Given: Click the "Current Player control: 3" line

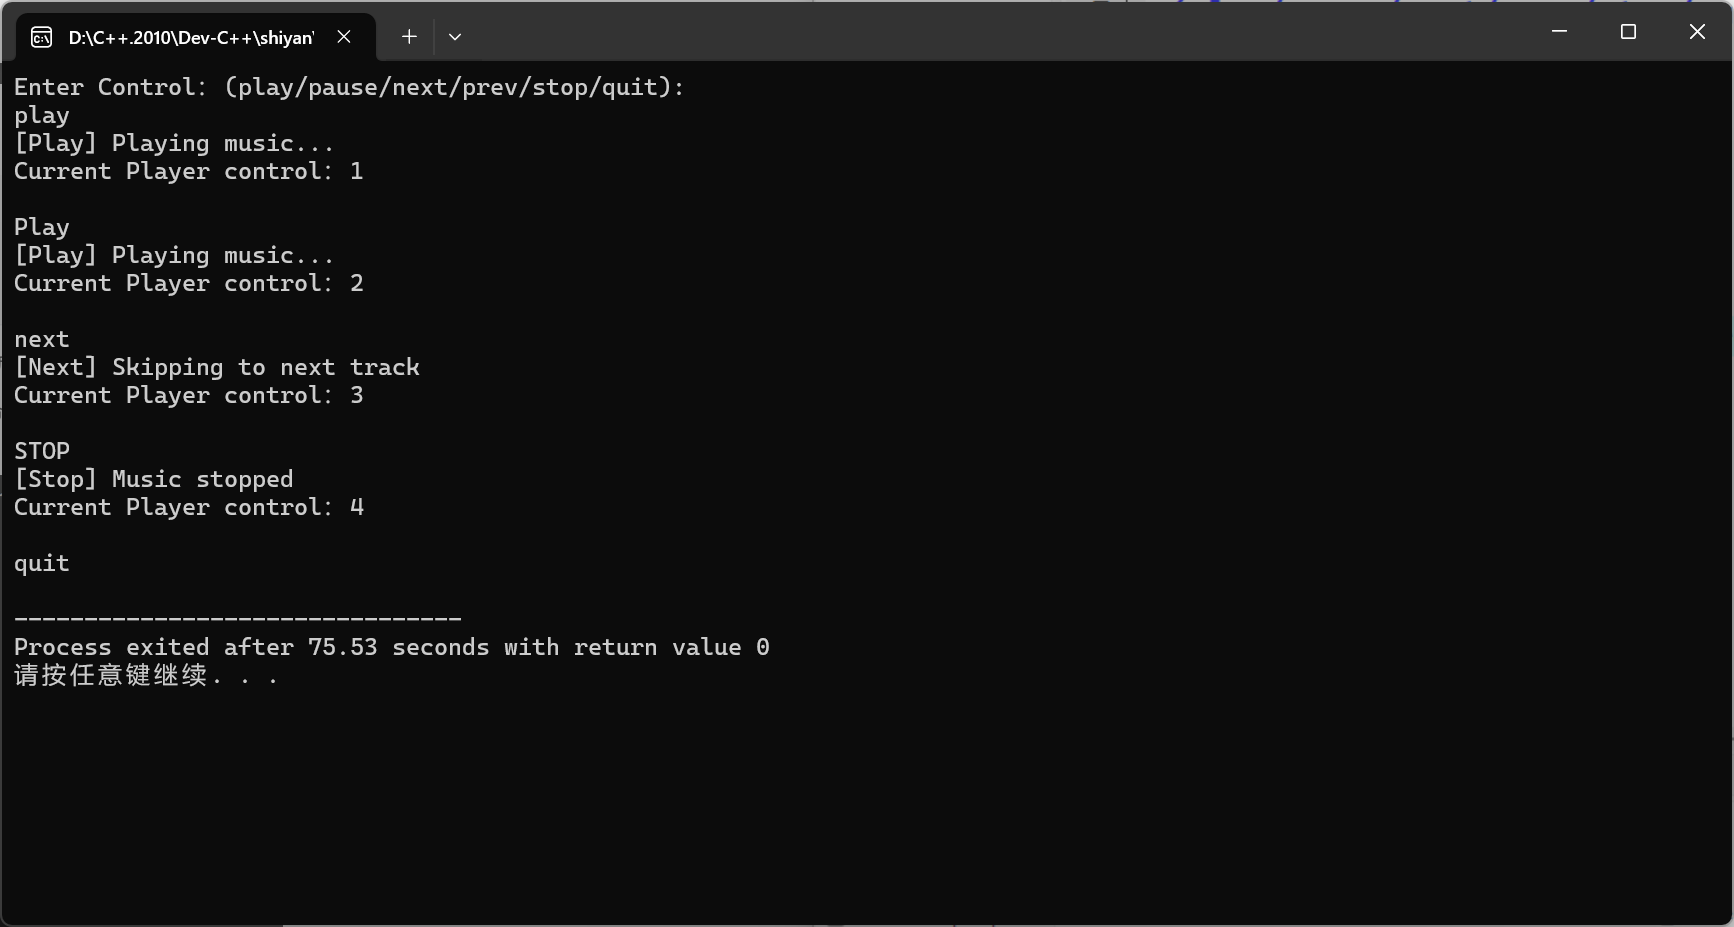Looking at the screenshot, I should coord(188,395).
